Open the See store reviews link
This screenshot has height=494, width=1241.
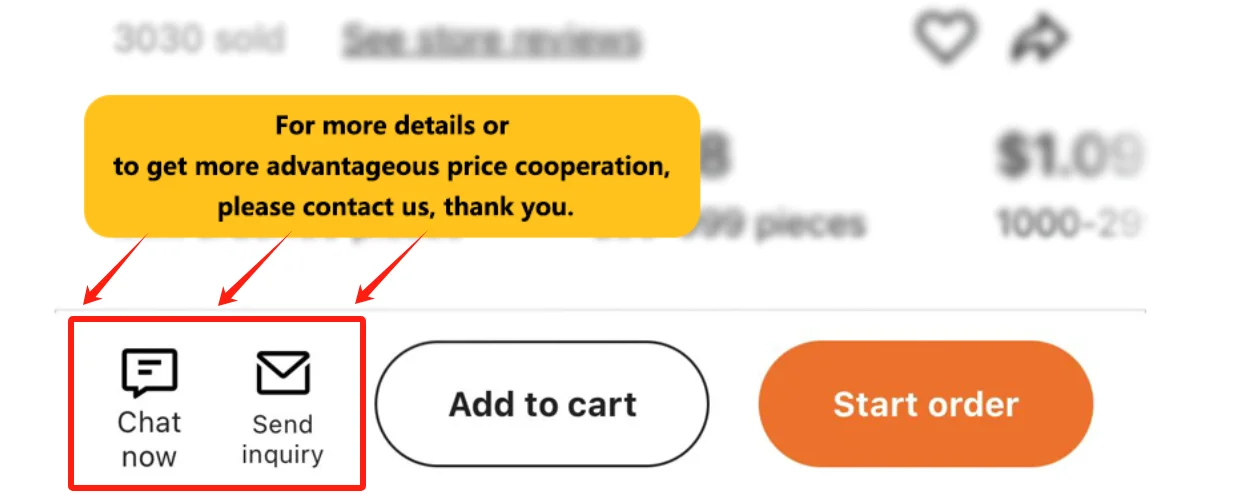[x=490, y=40]
